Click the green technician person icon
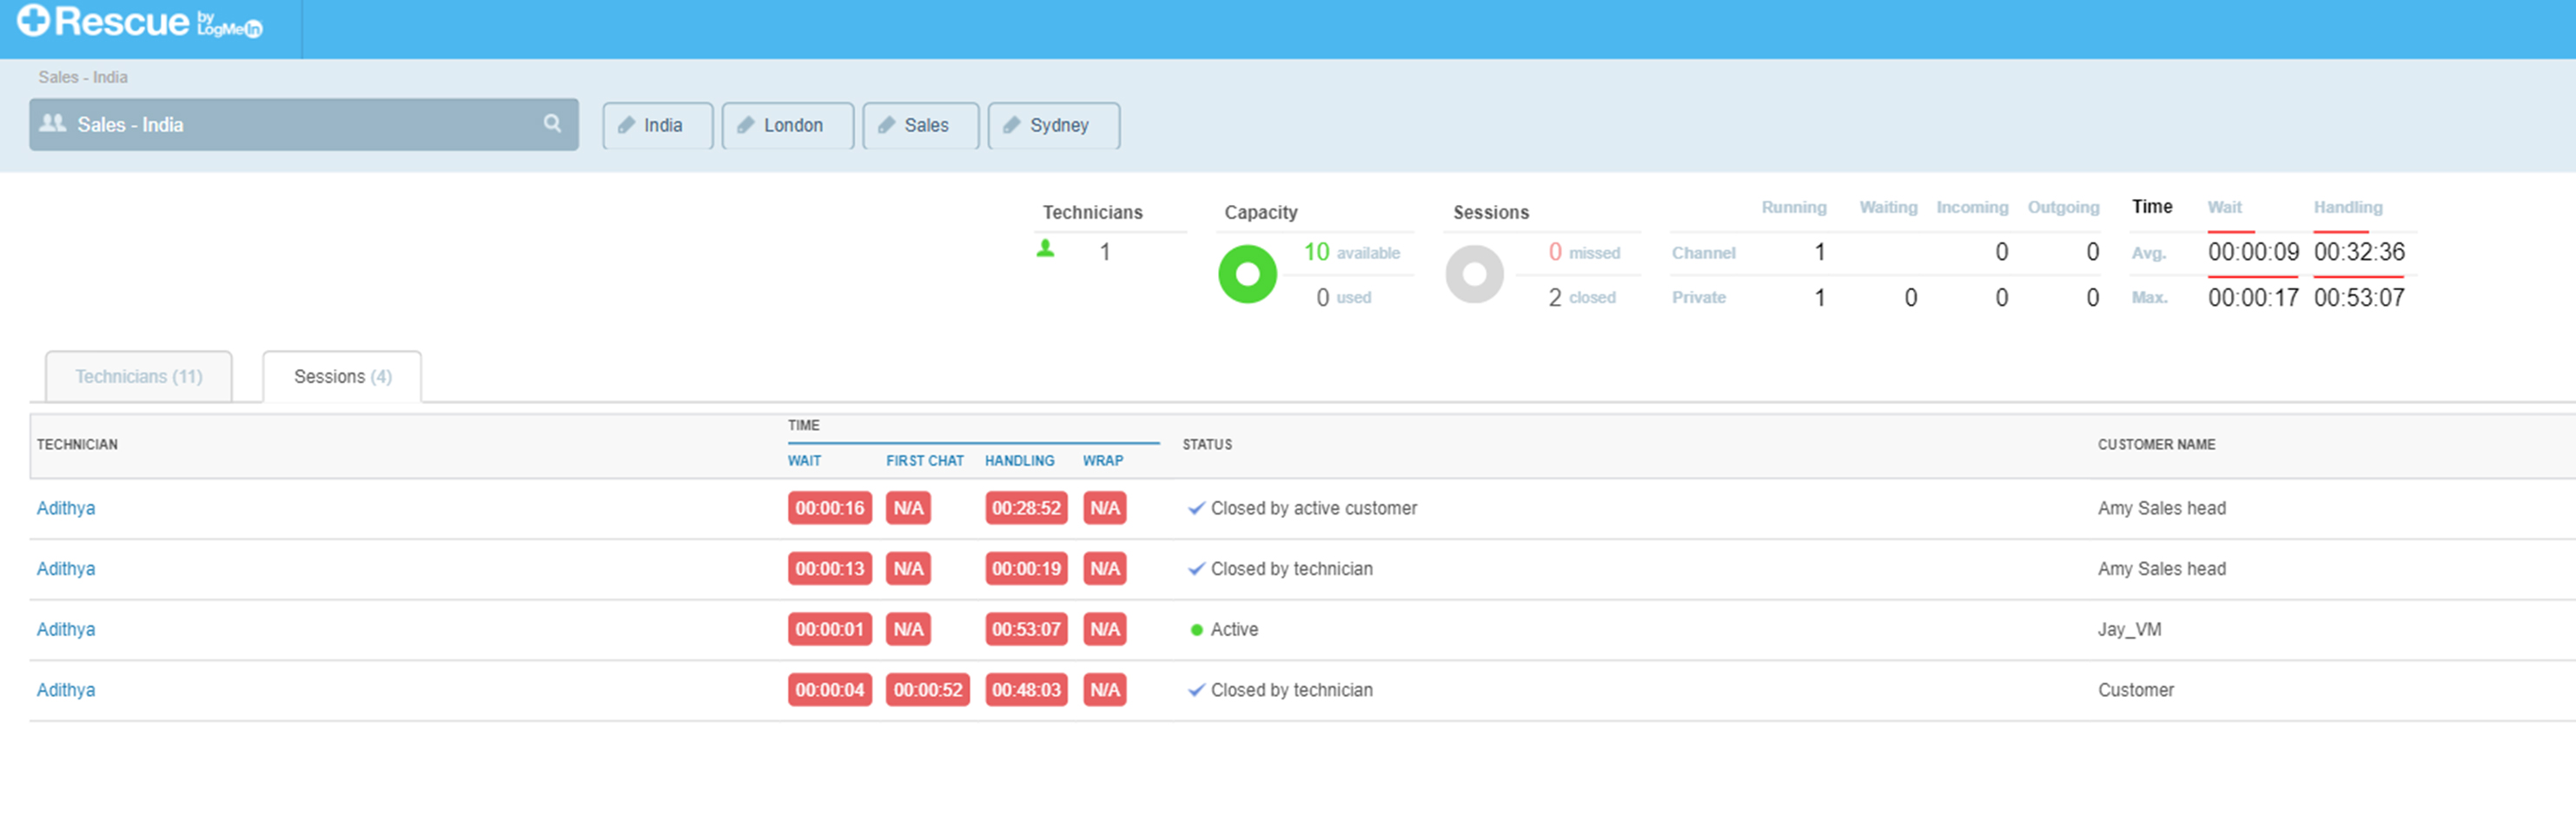Screen dimensions: 2576x821 coord(1045,248)
